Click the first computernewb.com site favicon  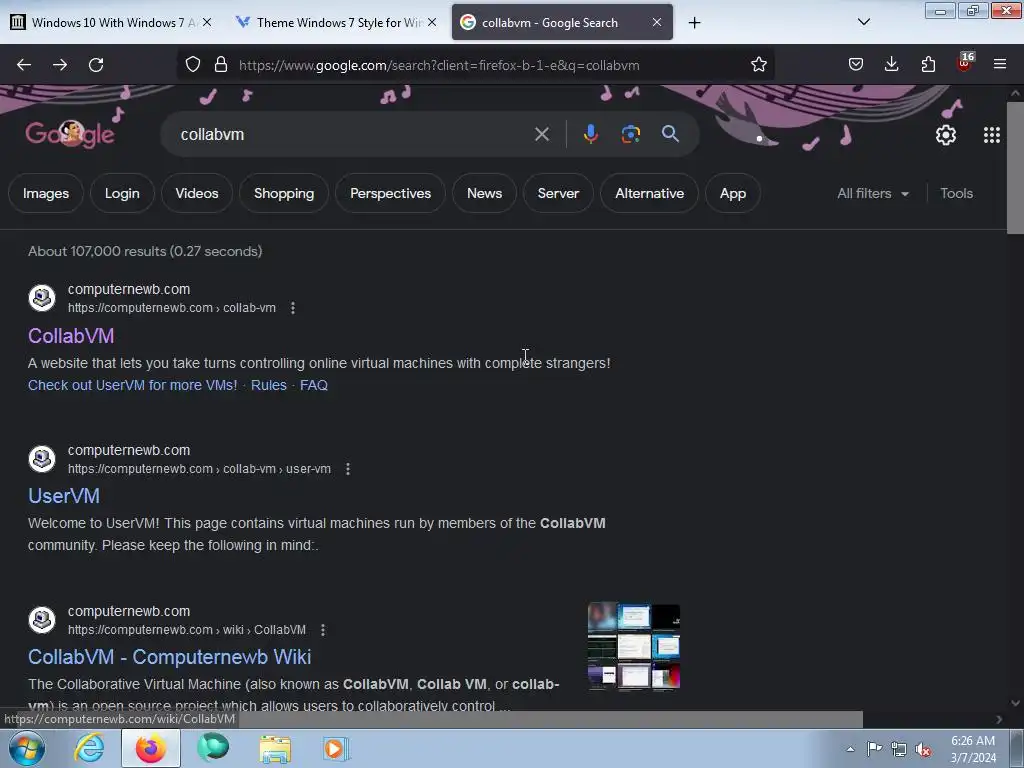[x=42, y=298]
